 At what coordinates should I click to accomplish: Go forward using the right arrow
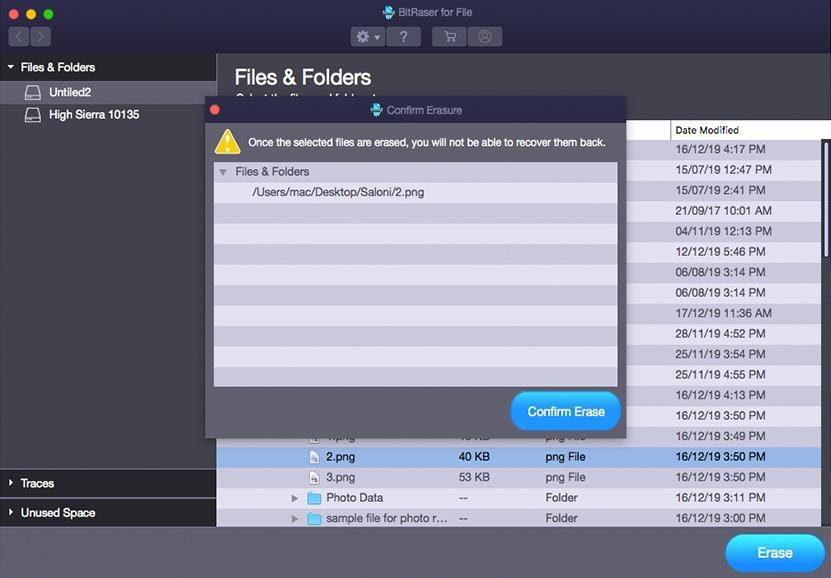[x=40, y=37]
